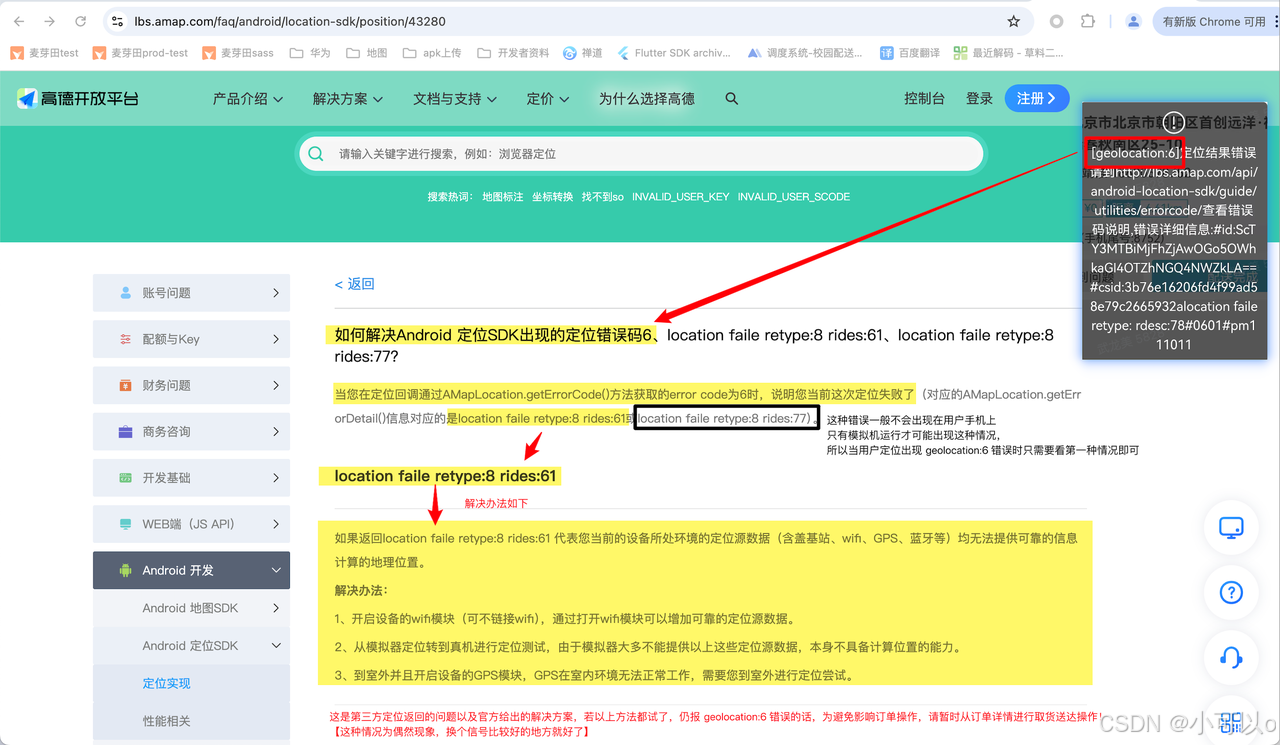Click the 注册 register button
The image size is (1280, 745).
(x=1038, y=98)
